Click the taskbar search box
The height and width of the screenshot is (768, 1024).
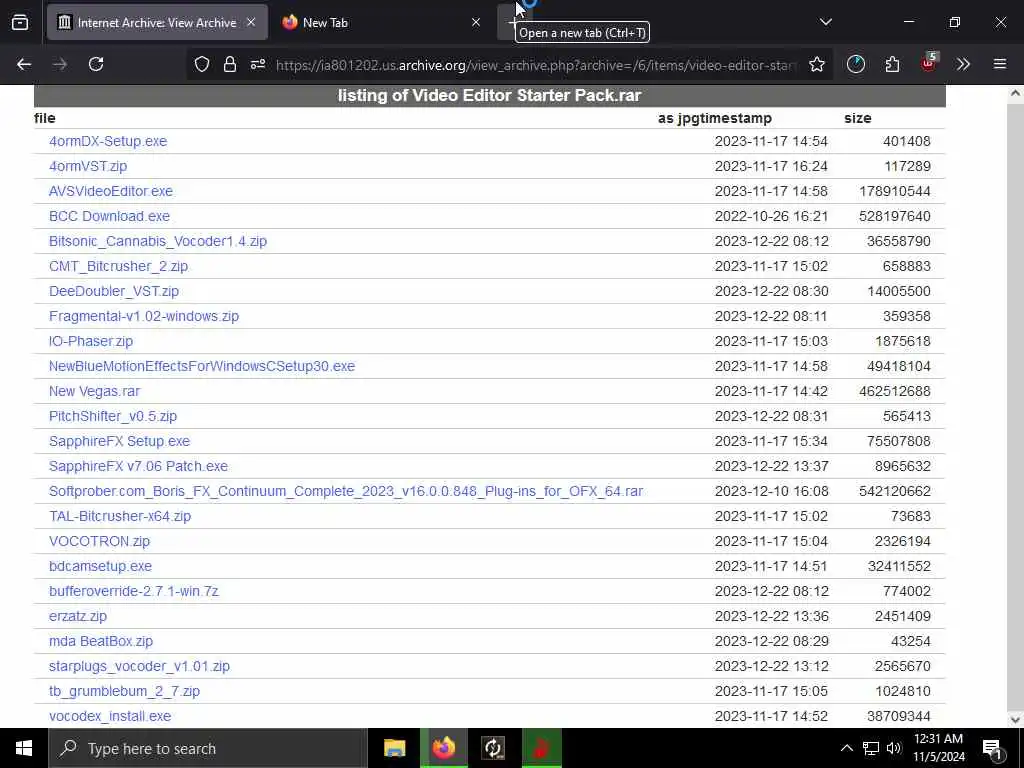[208, 748]
